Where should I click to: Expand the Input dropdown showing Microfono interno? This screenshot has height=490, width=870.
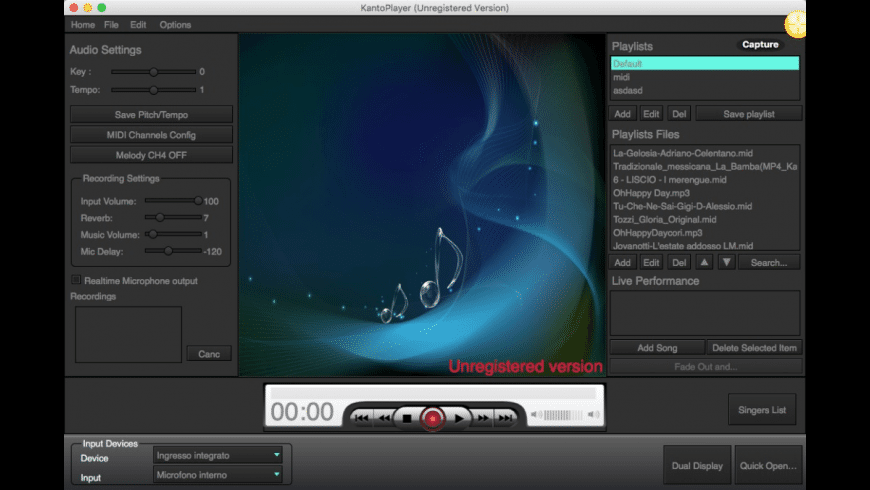coord(218,474)
